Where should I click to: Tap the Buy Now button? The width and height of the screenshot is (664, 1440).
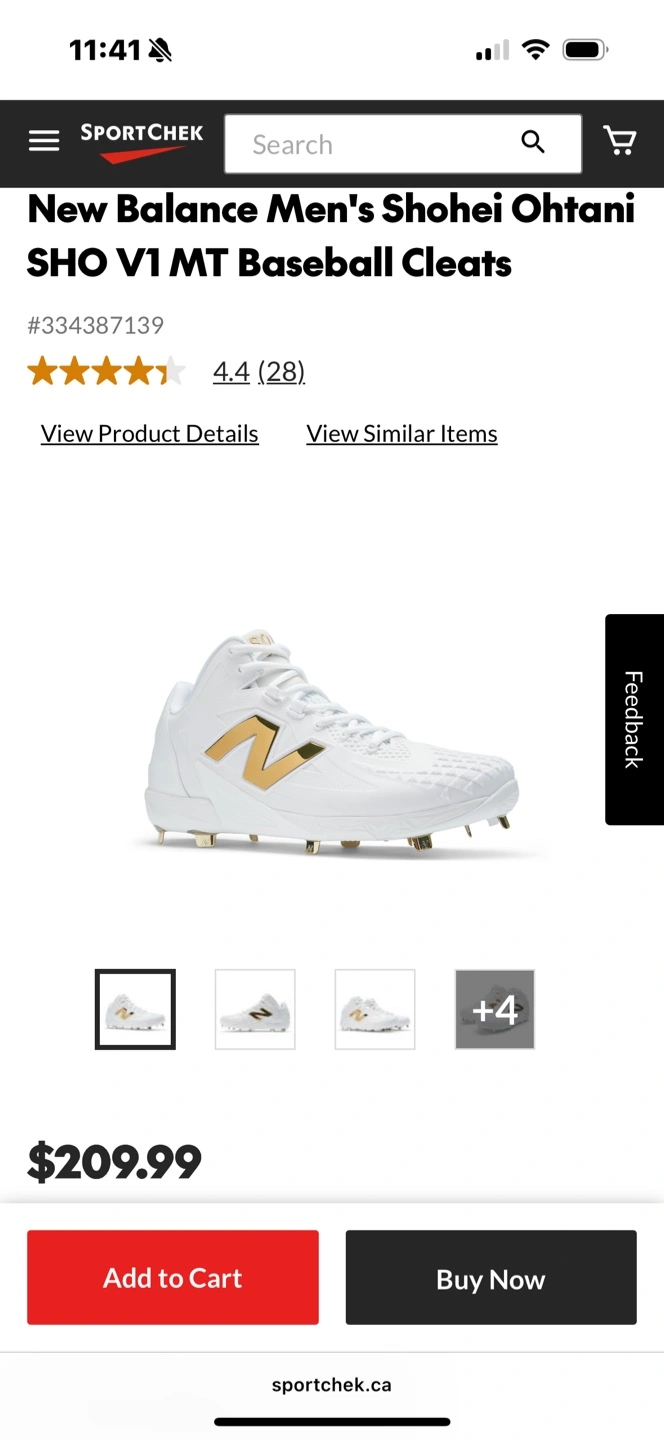pos(491,1278)
